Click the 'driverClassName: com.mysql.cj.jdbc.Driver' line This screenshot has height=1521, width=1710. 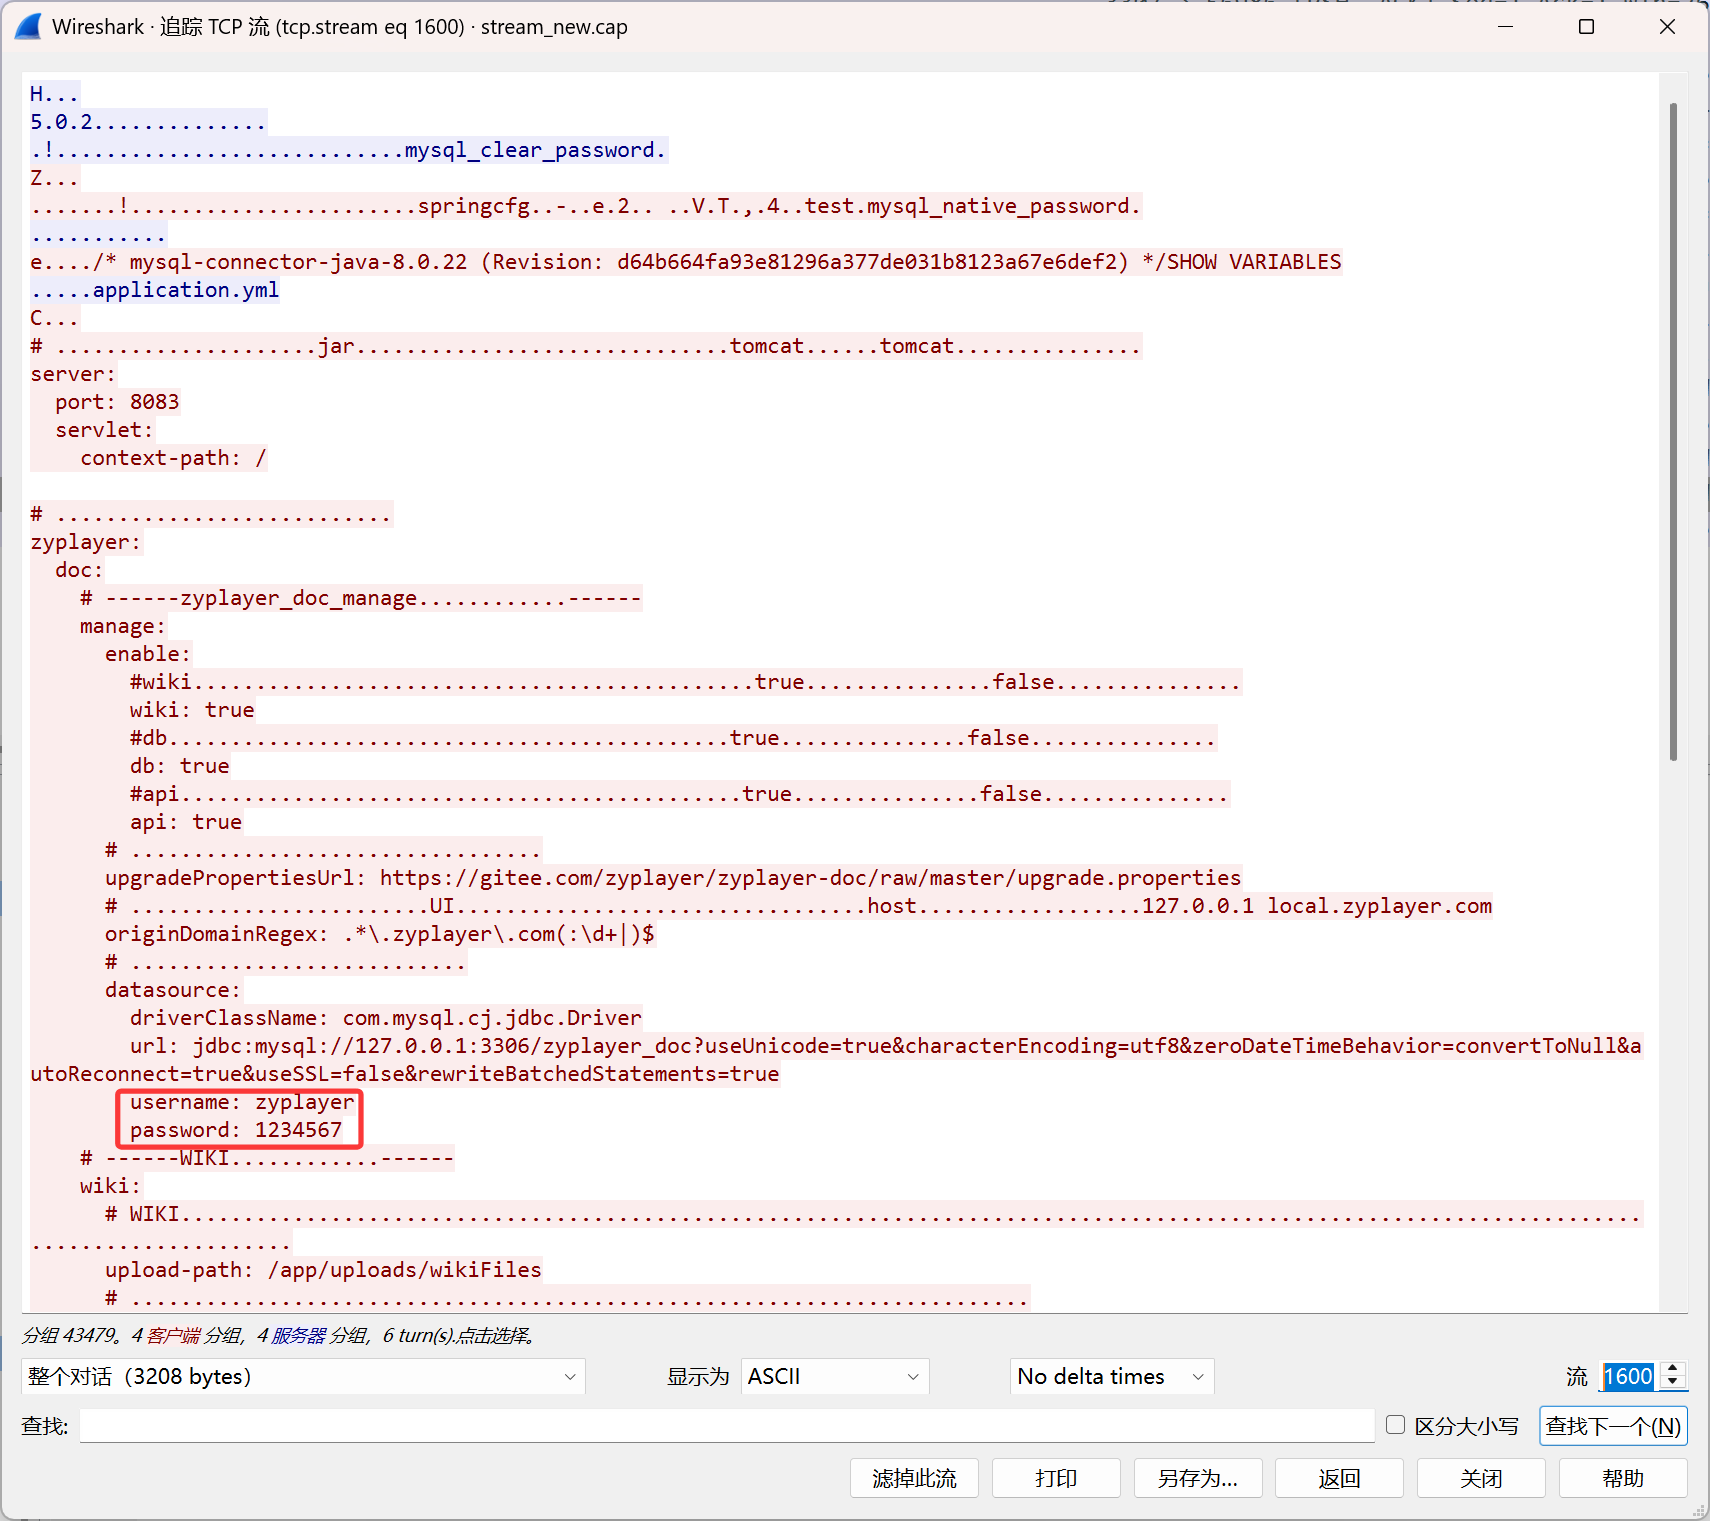tap(386, 1018)
